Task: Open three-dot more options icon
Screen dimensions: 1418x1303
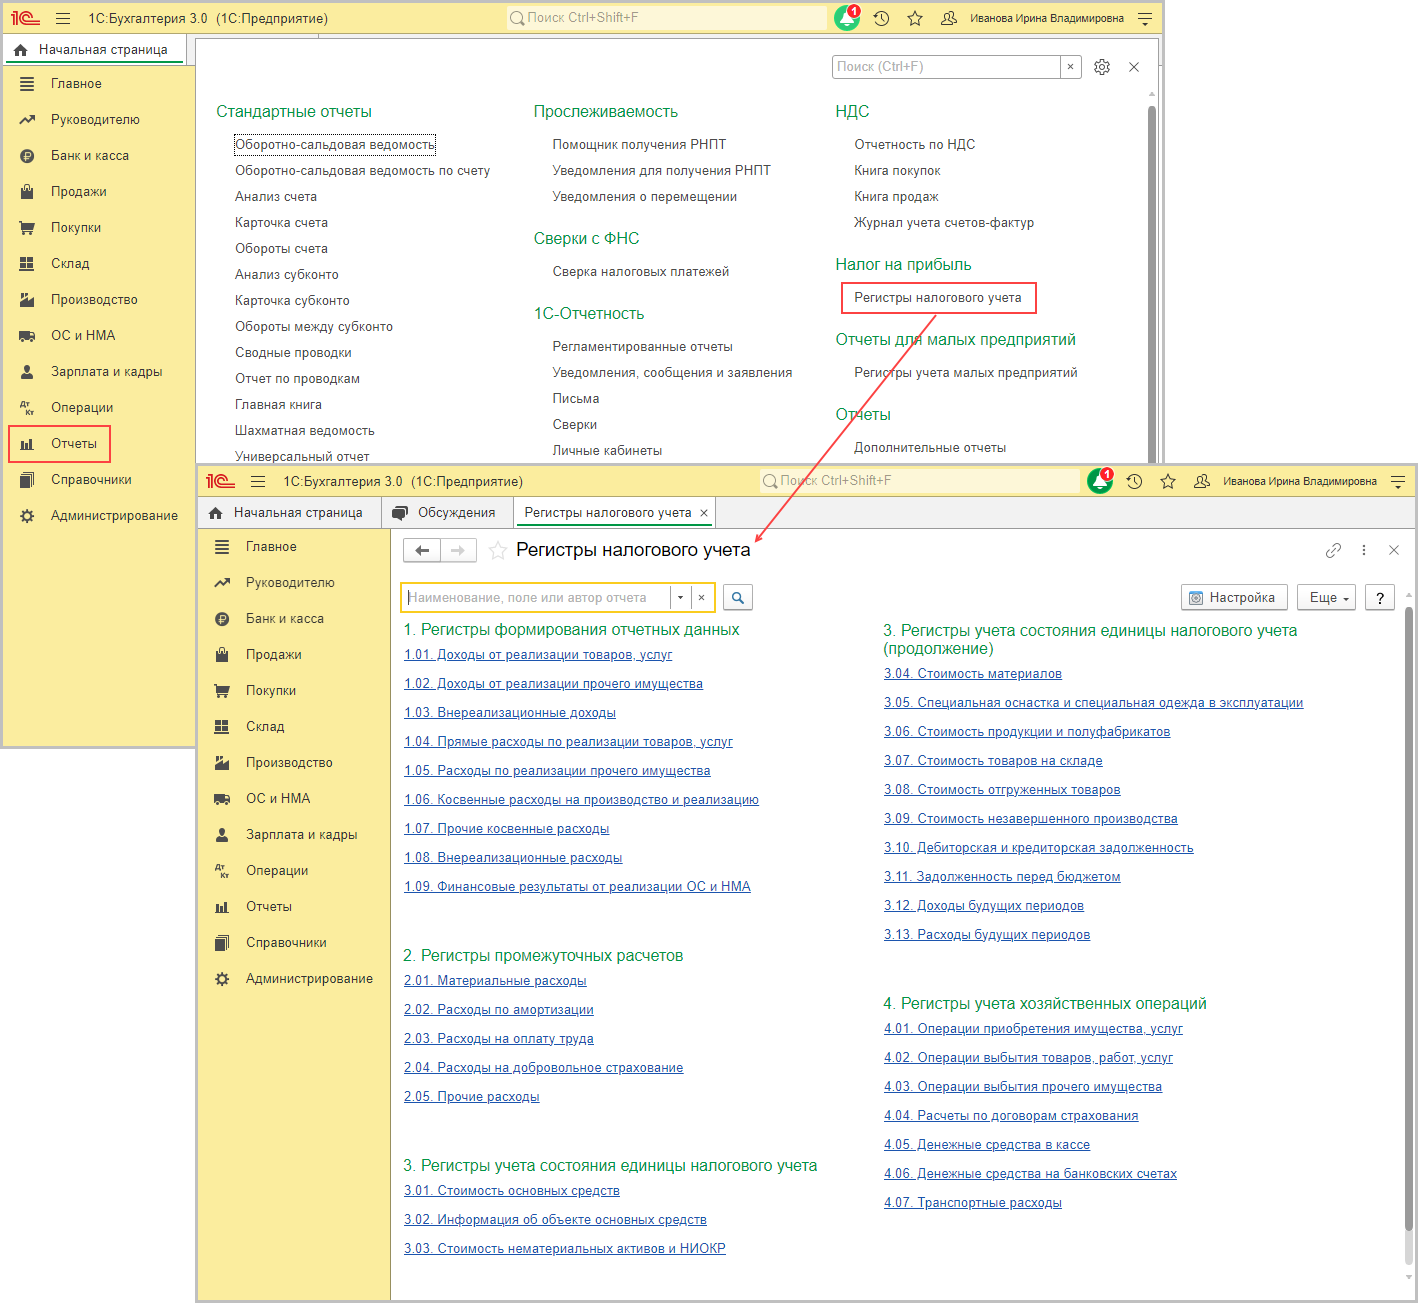Action: [x=1364, y=550]
